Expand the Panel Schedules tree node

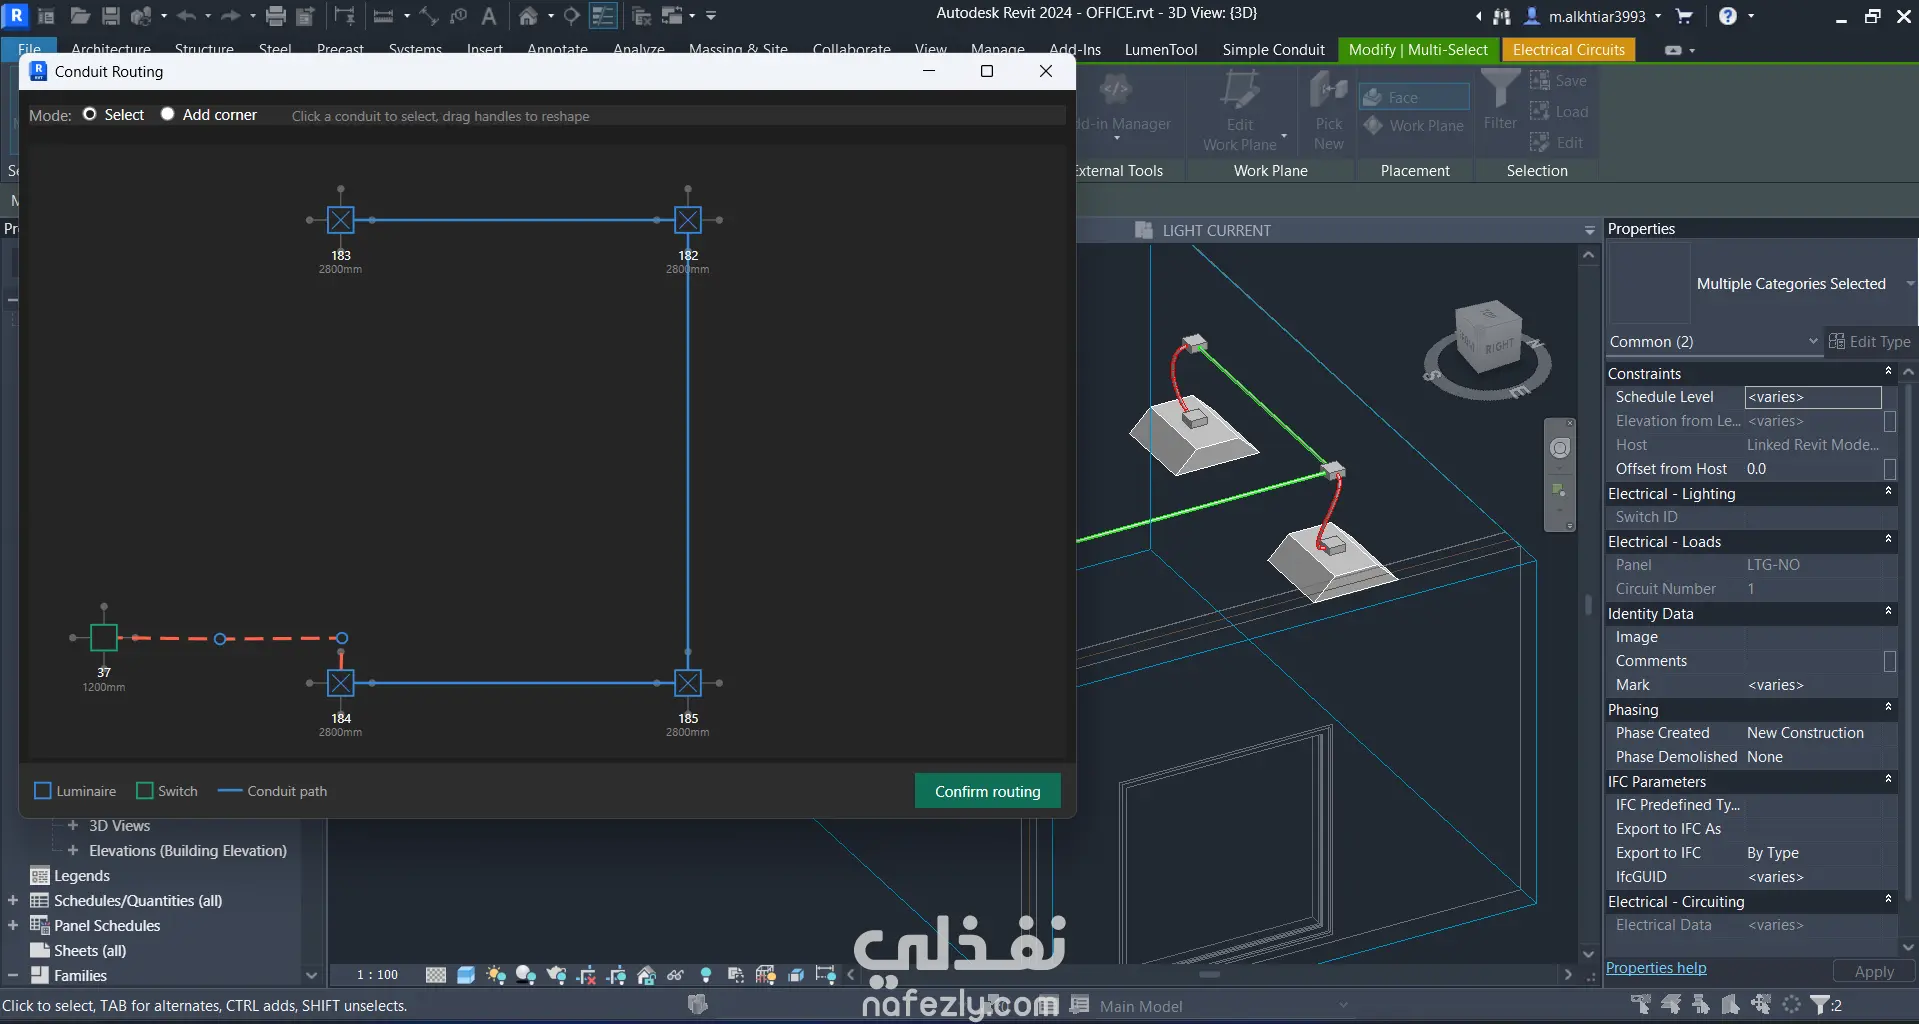13,925
